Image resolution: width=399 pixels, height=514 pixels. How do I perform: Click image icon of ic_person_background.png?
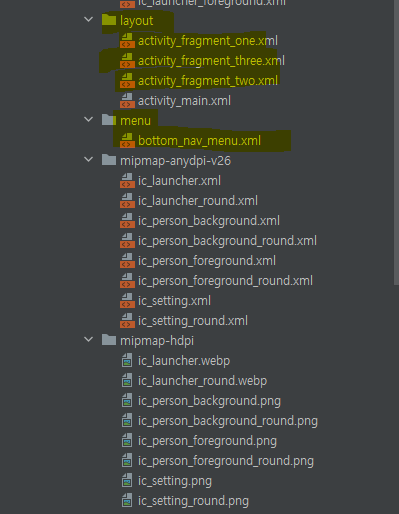127,401
